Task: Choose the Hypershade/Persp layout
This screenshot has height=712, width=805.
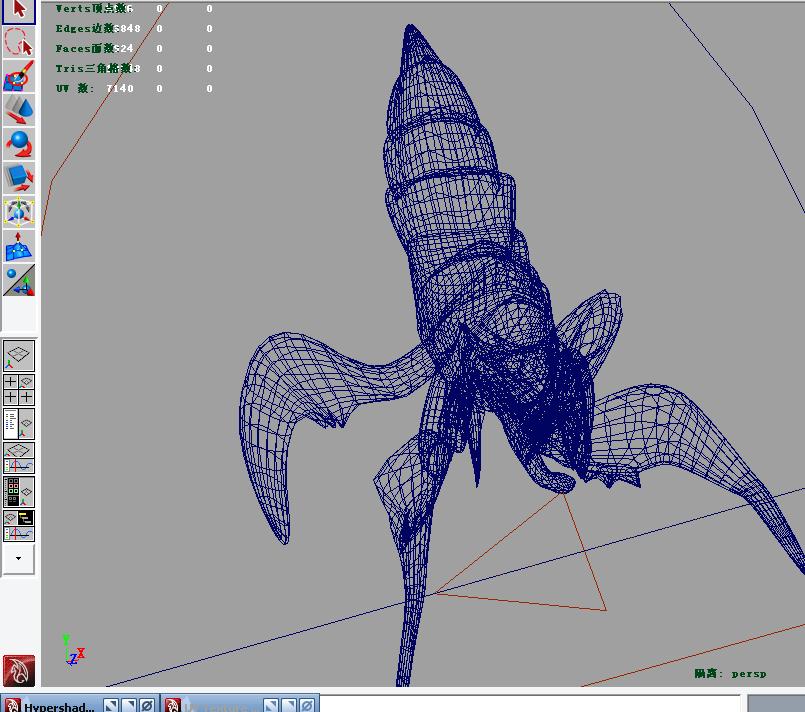Action: pyautogui.click(x=19, y=492)
